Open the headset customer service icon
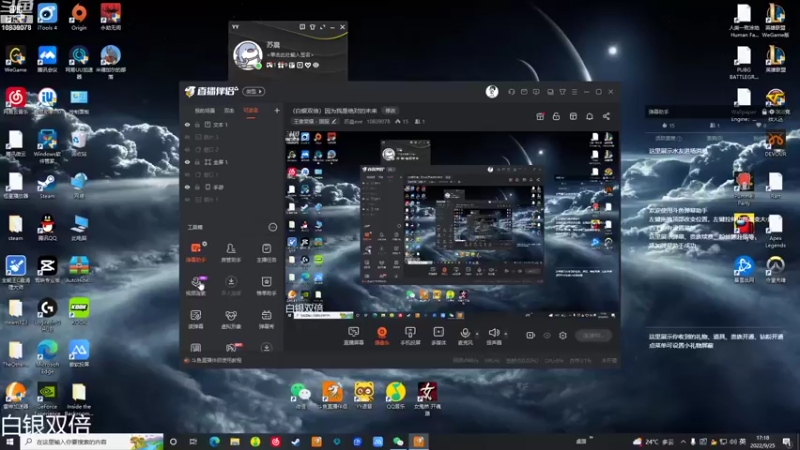800x450 pixels. [x=511, y=92]
